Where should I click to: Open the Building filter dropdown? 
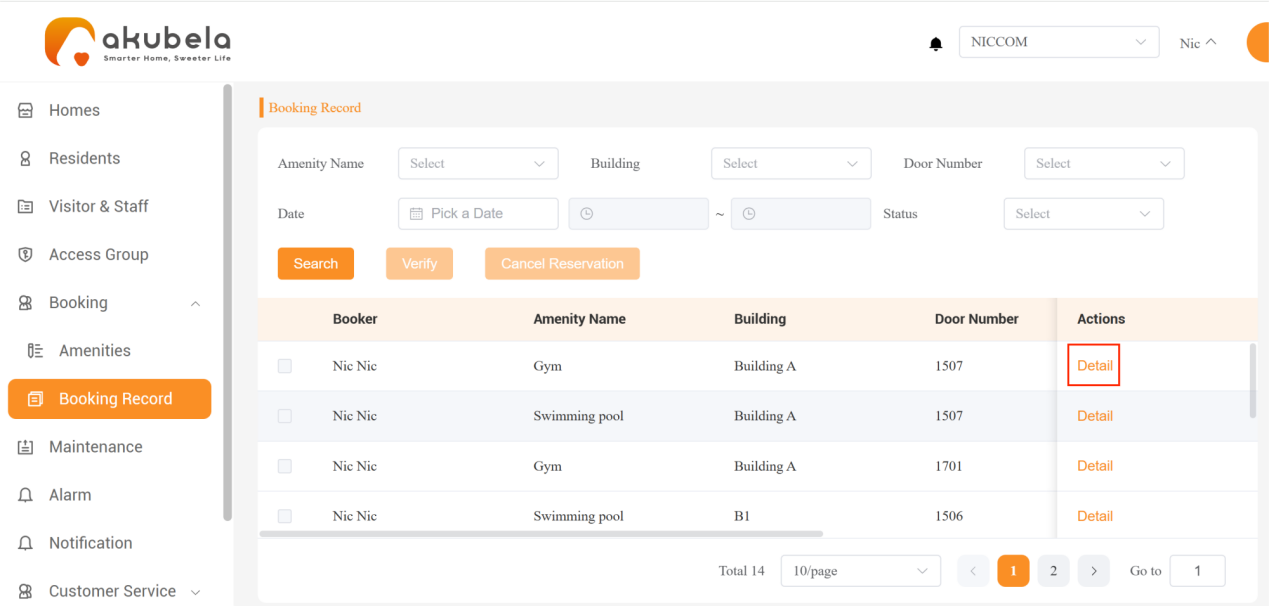(791, 163)
